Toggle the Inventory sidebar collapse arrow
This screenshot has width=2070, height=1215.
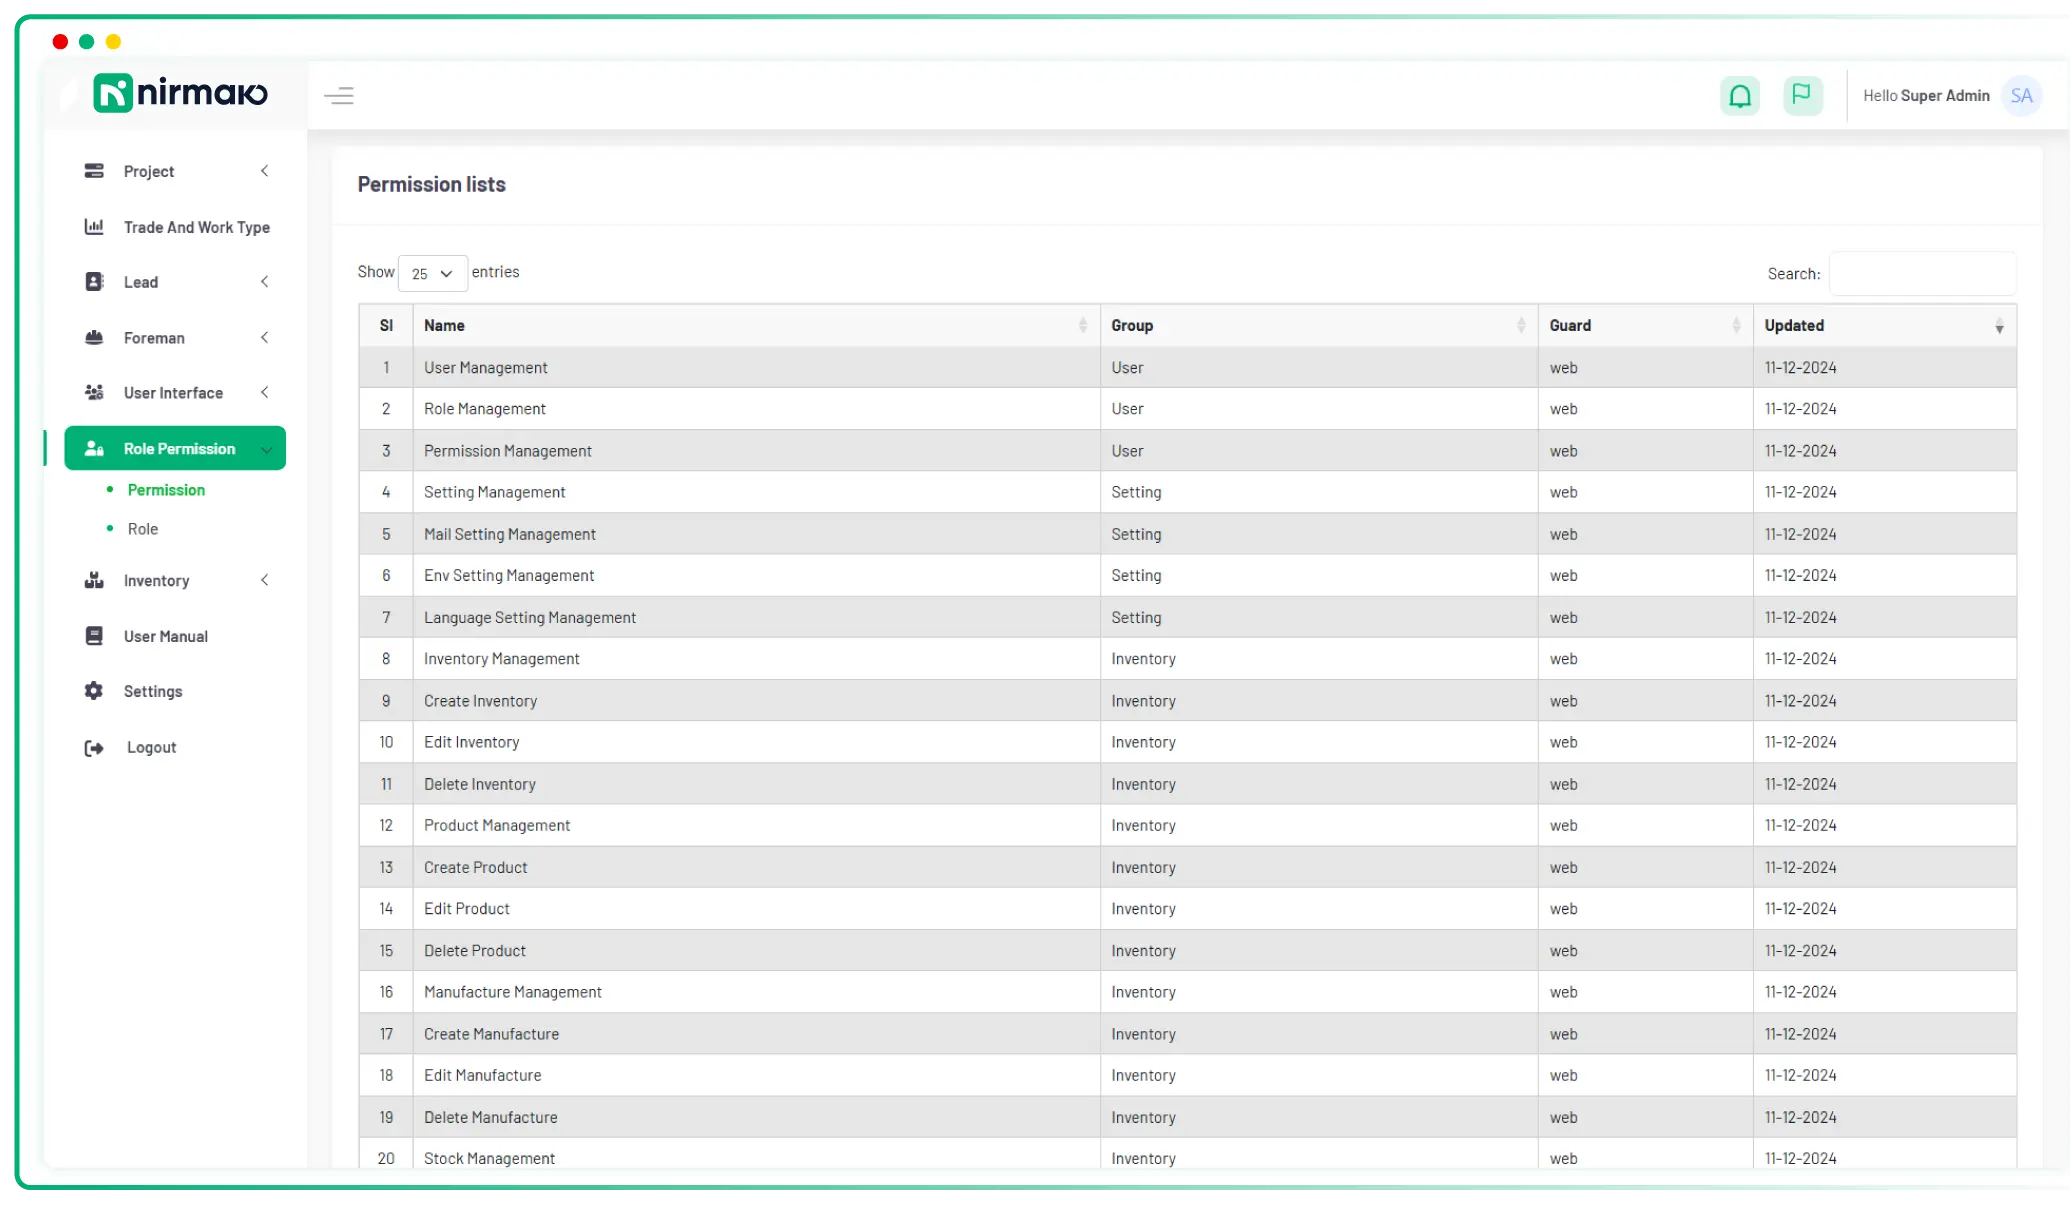pyautogui.click(x=265, y=579)
